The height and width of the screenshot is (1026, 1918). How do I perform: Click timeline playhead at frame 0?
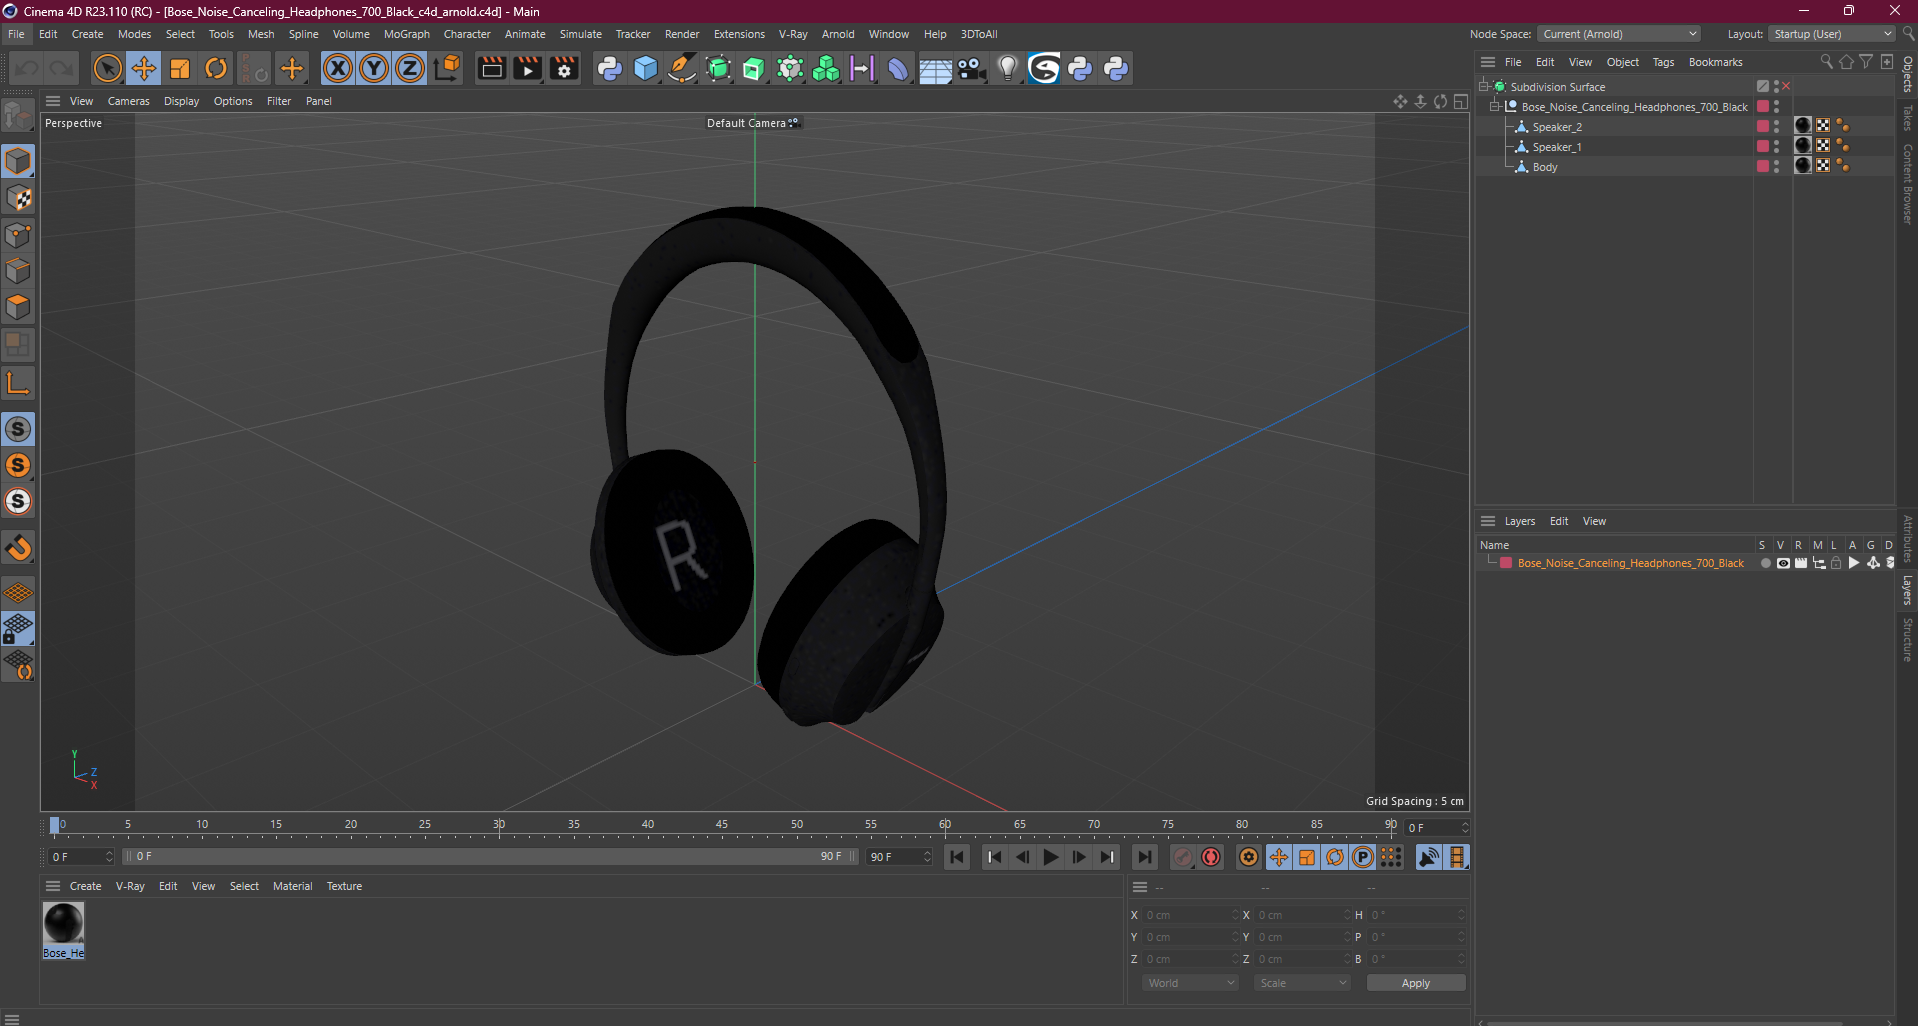click(55, 825)
